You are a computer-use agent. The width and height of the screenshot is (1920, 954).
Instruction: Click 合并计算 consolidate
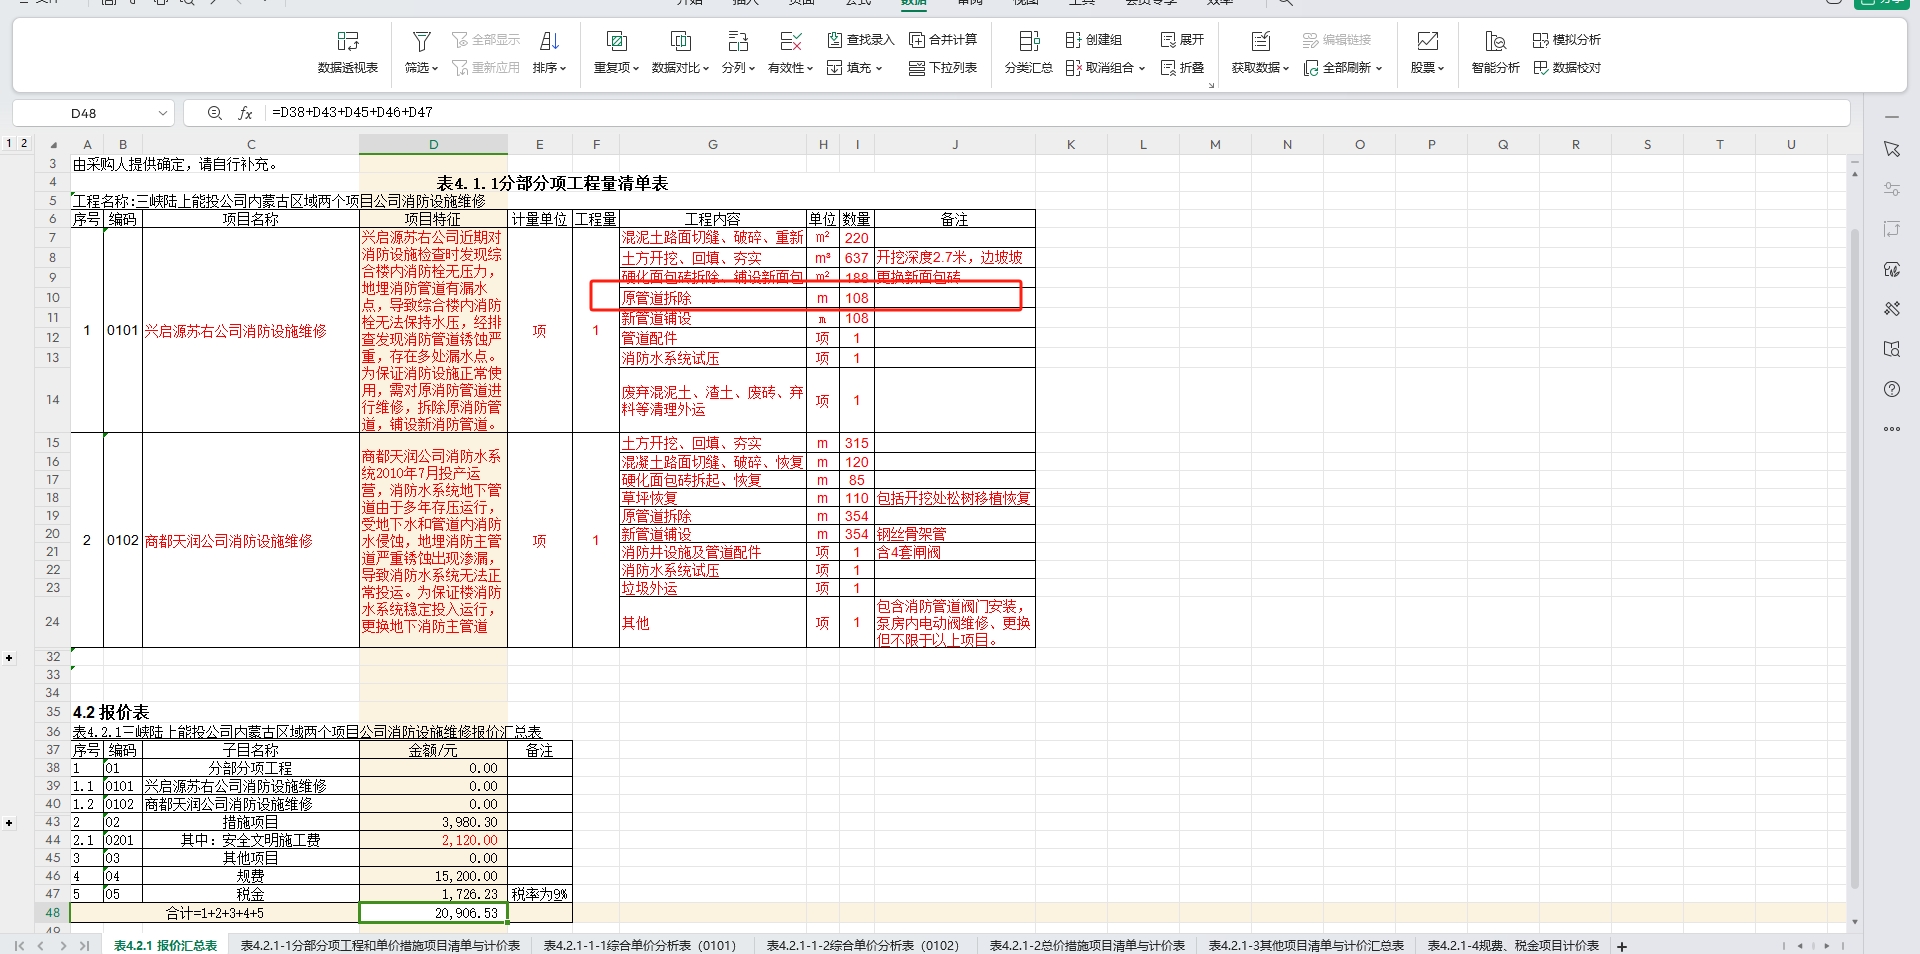(x=943, y=40)
